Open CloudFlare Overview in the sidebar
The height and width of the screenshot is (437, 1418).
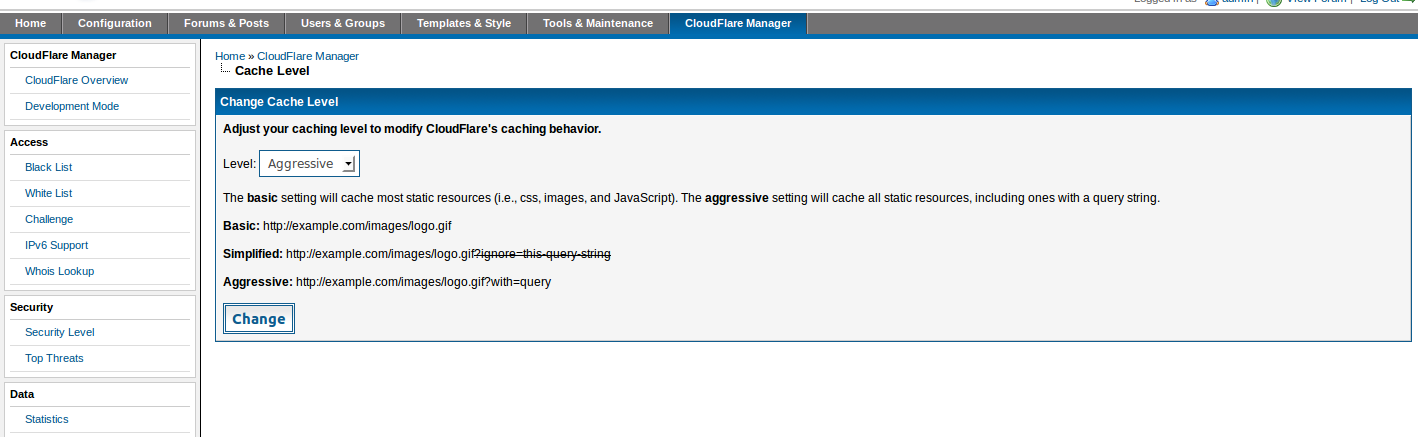pos(76,80)
